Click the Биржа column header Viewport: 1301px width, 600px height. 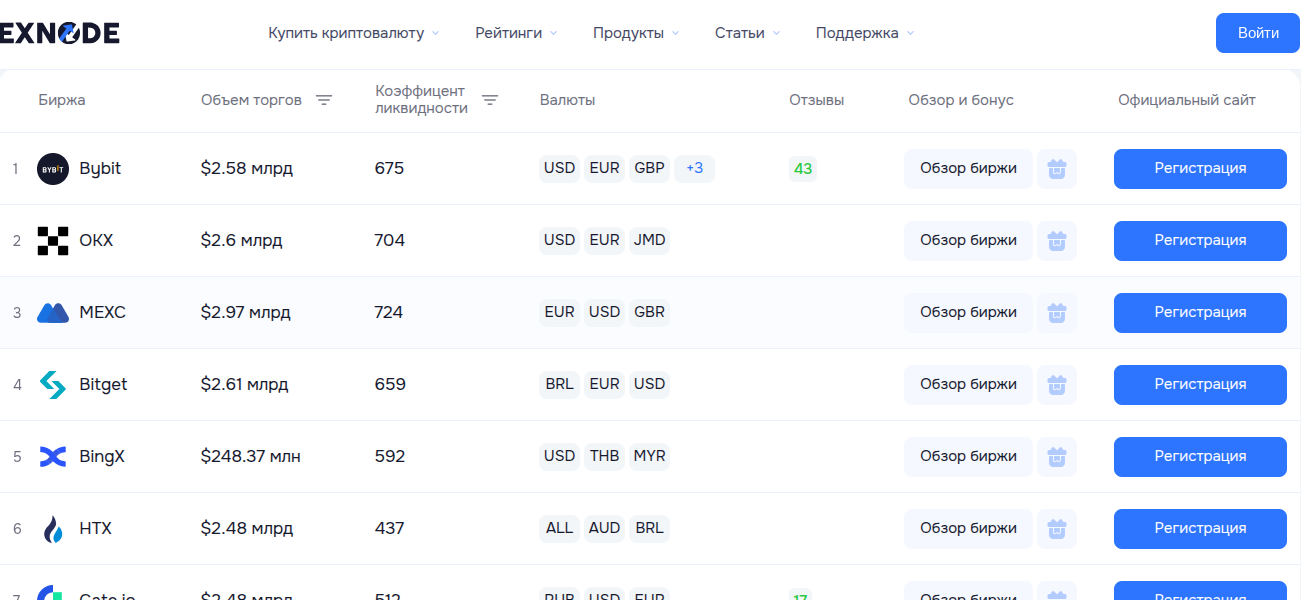62,100
